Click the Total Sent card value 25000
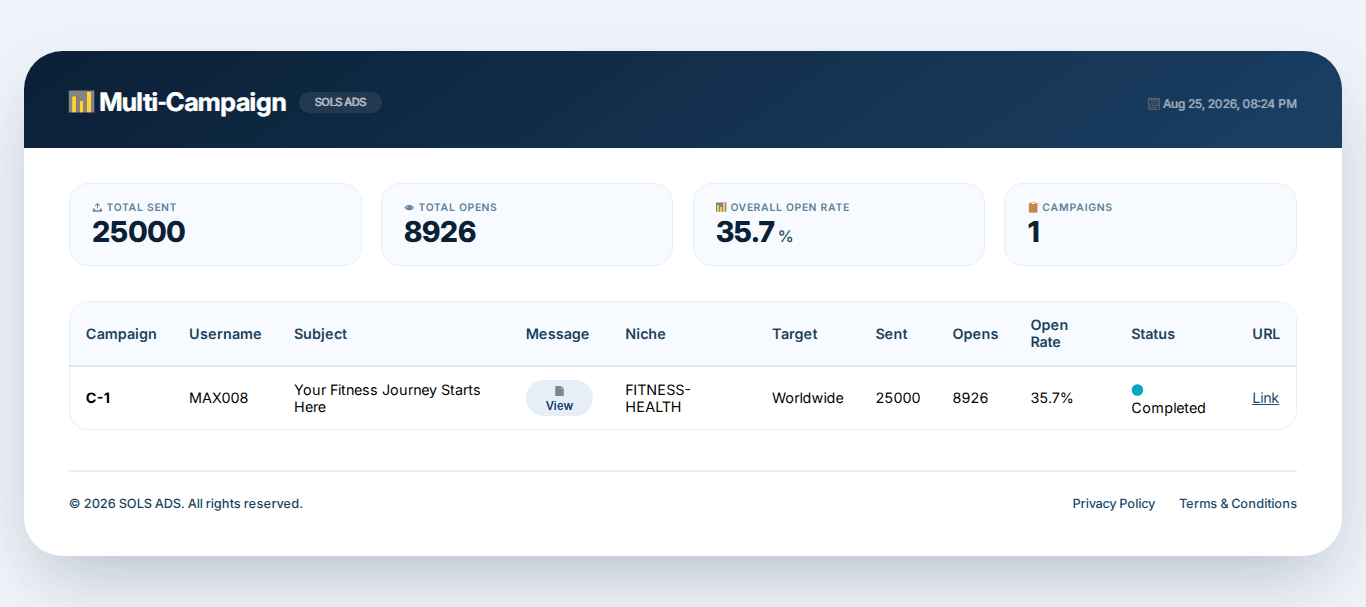Image resolution: width=1366 pixels, height=607 pixels. click(139, 232)
